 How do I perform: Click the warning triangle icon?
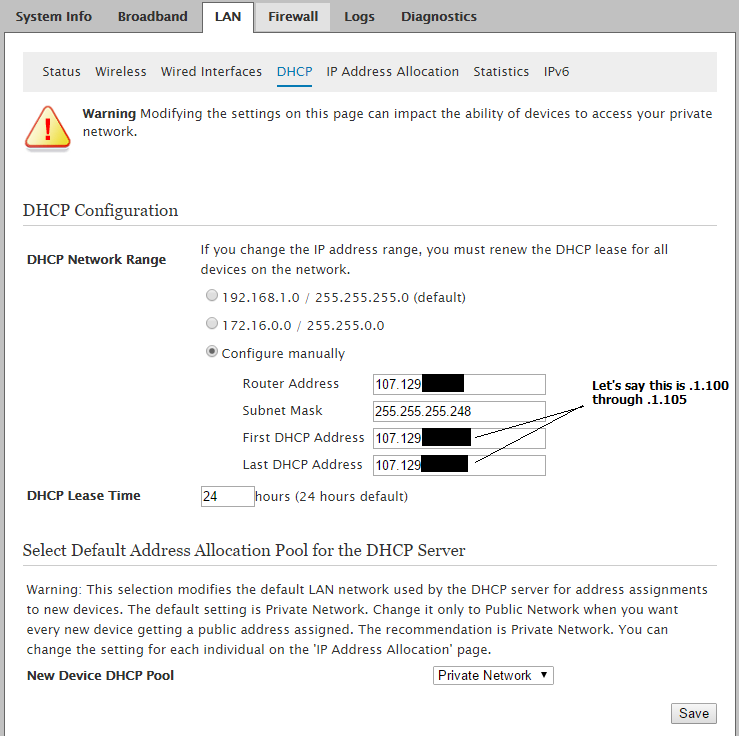(x=48, y=127)
